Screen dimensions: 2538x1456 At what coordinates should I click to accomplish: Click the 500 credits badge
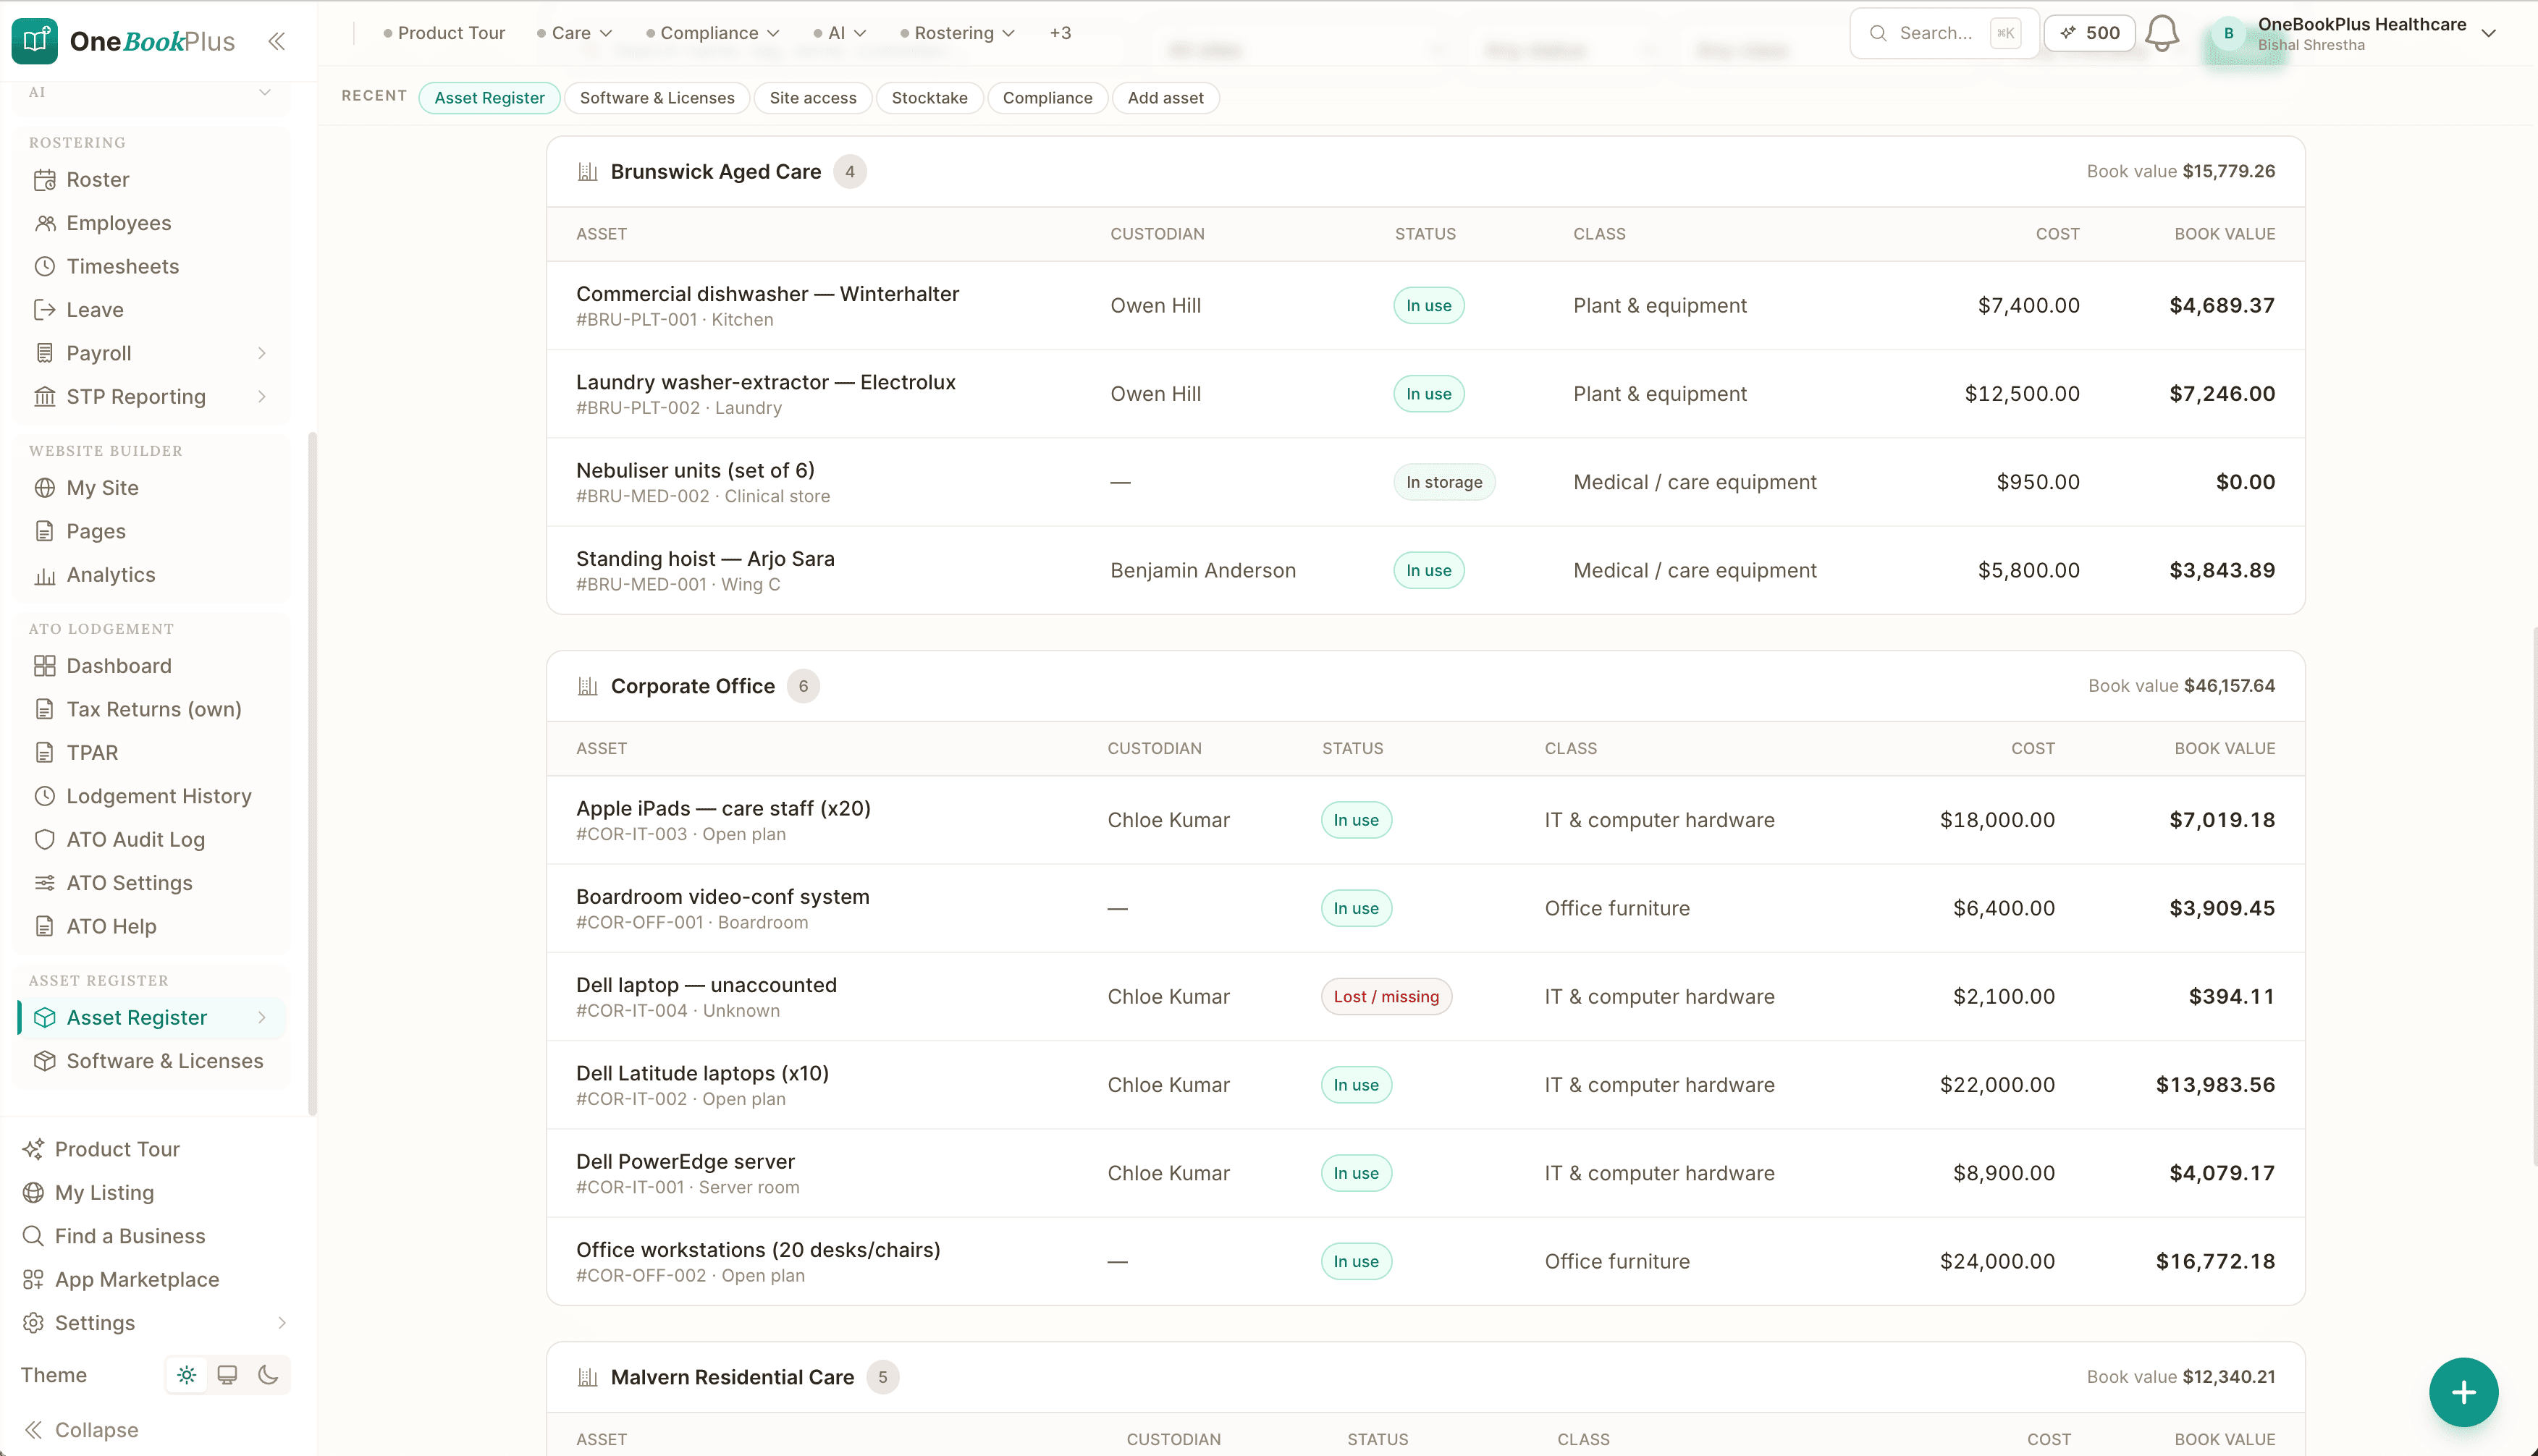click(2090, 33)
